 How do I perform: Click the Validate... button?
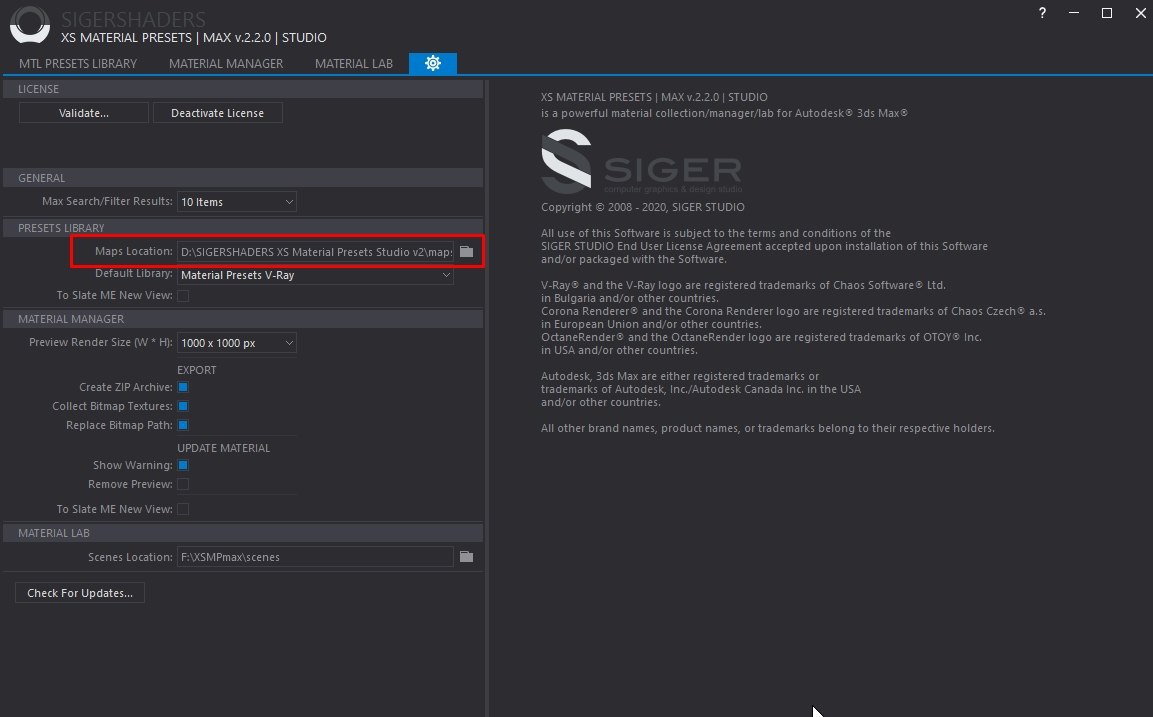tap(84, 113)
